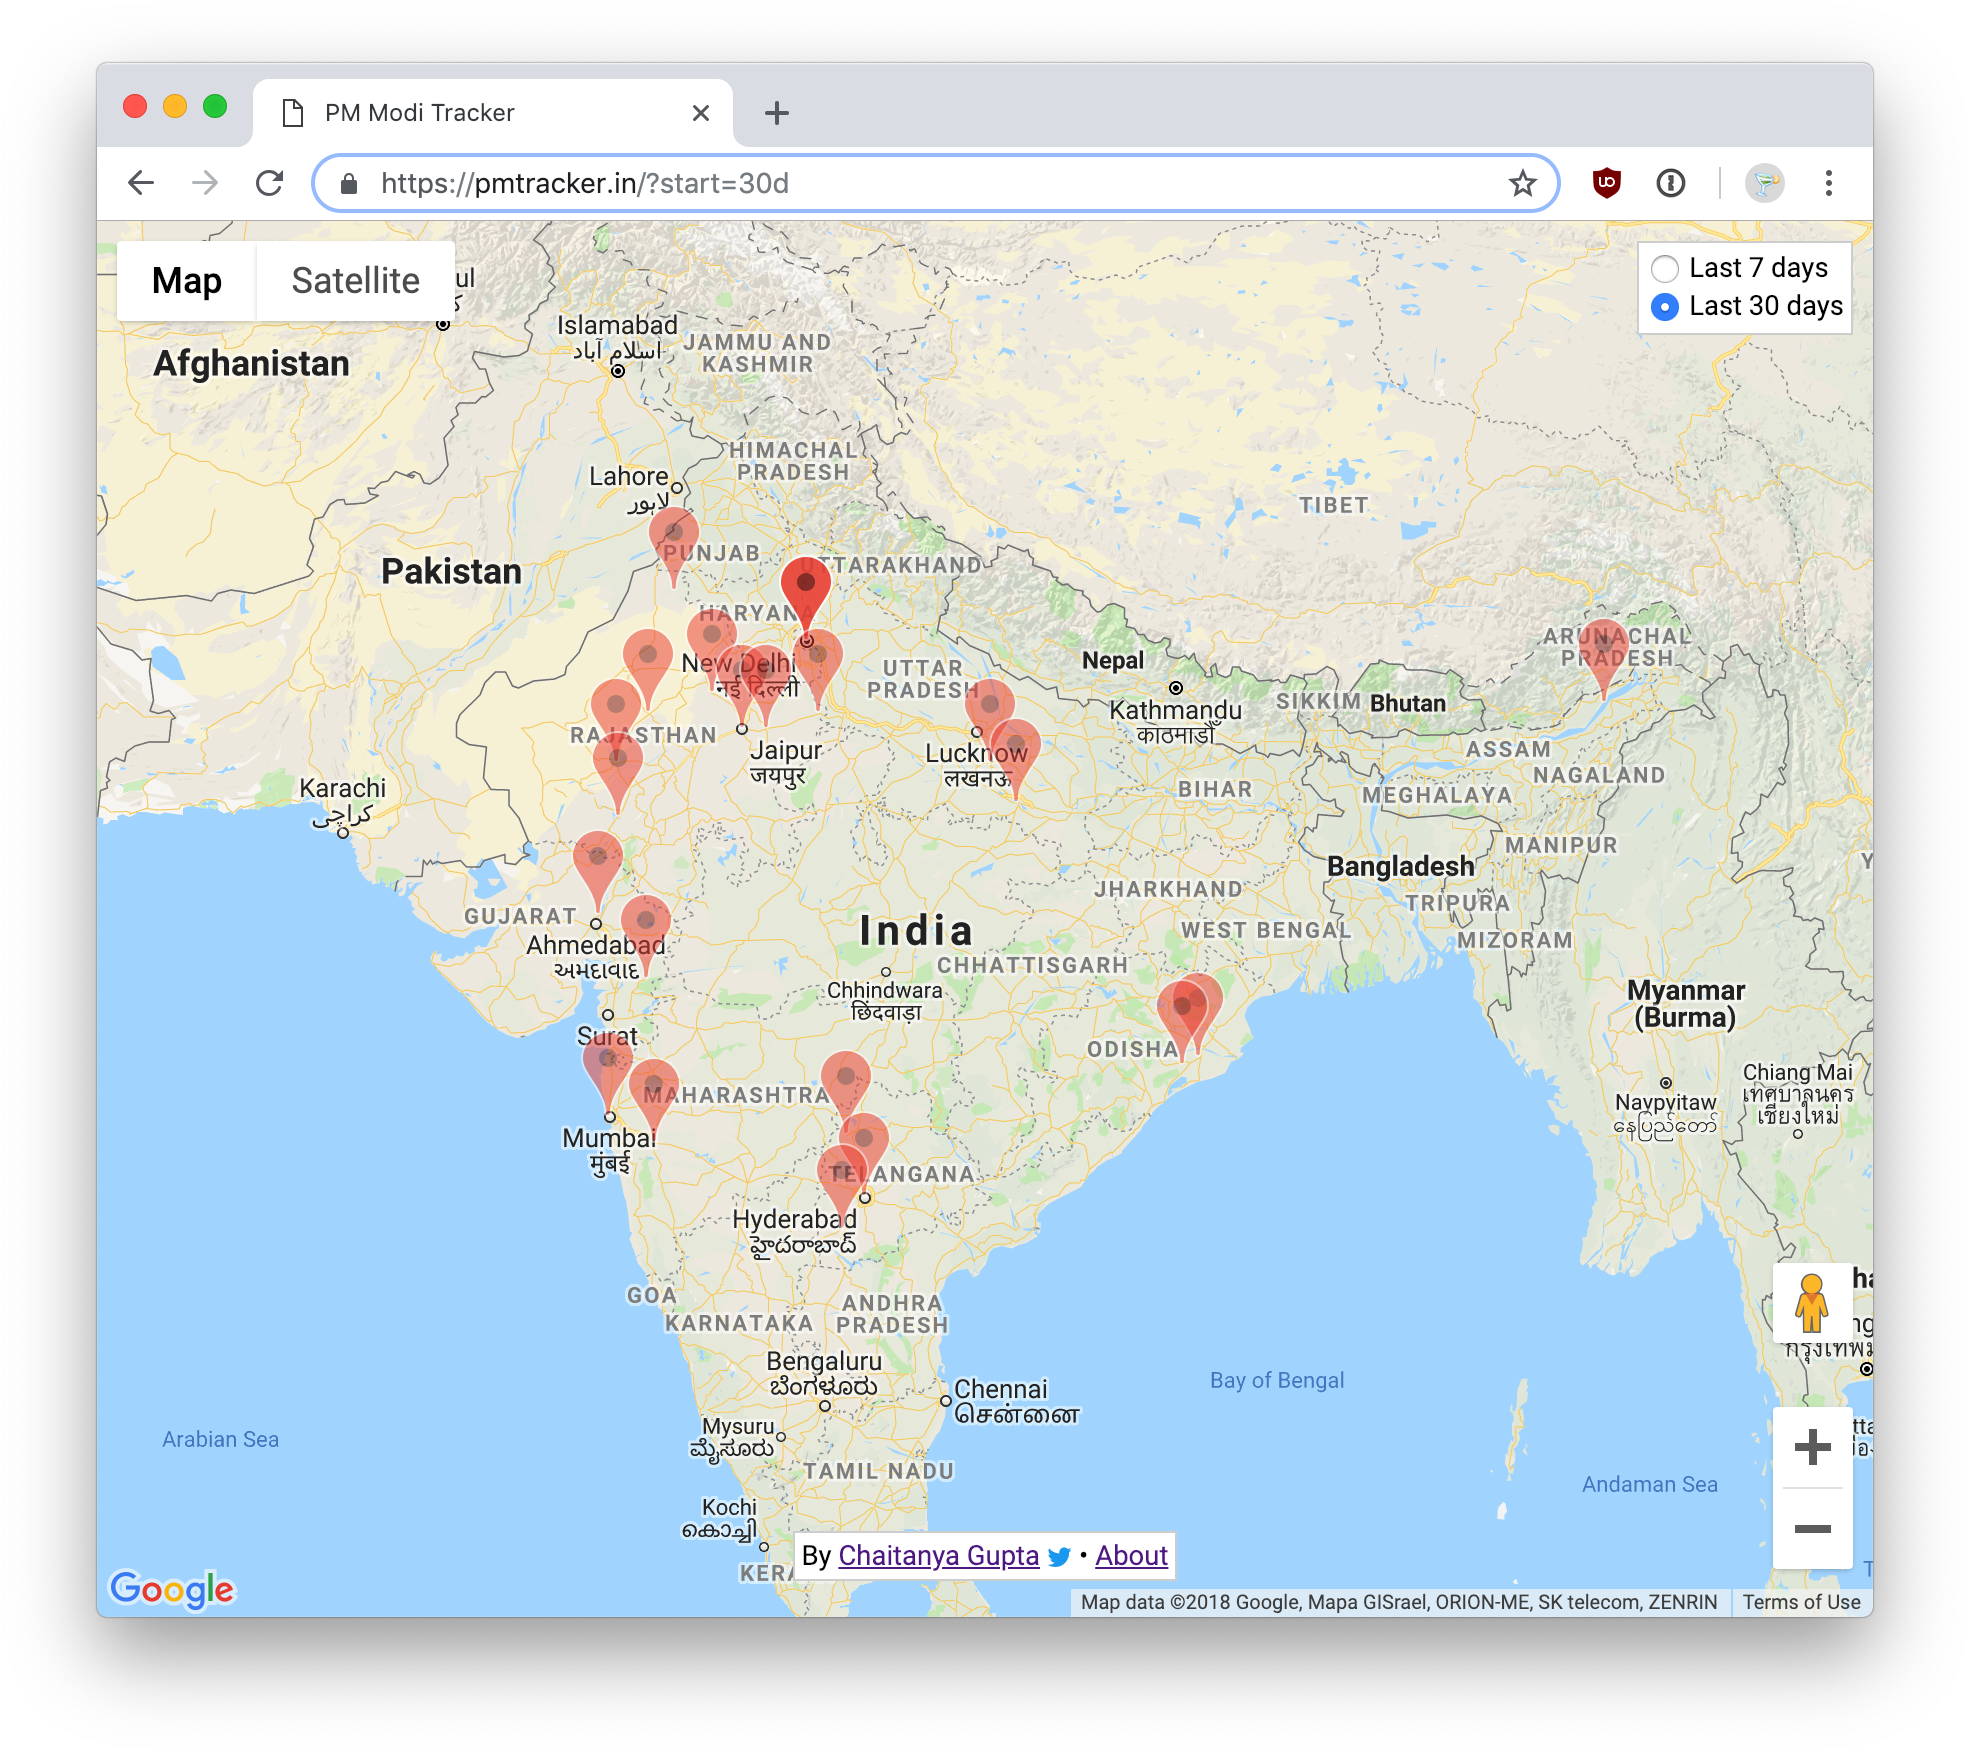Click the 'Bangladesh' country label
The image size is (1969, 1751).
(1400, 866)
